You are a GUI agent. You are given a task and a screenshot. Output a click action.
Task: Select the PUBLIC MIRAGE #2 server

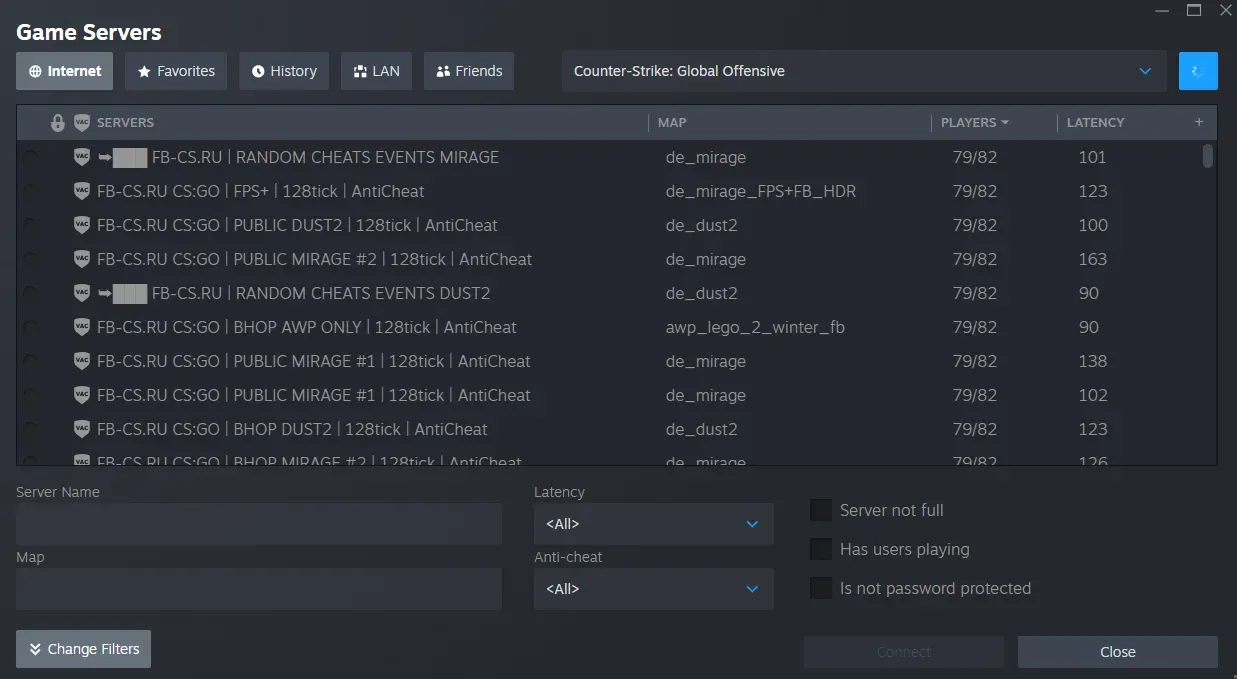608,259
